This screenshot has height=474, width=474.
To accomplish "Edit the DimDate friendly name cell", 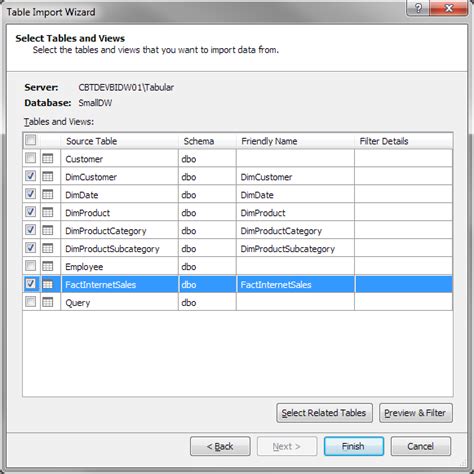I will 295,195.
